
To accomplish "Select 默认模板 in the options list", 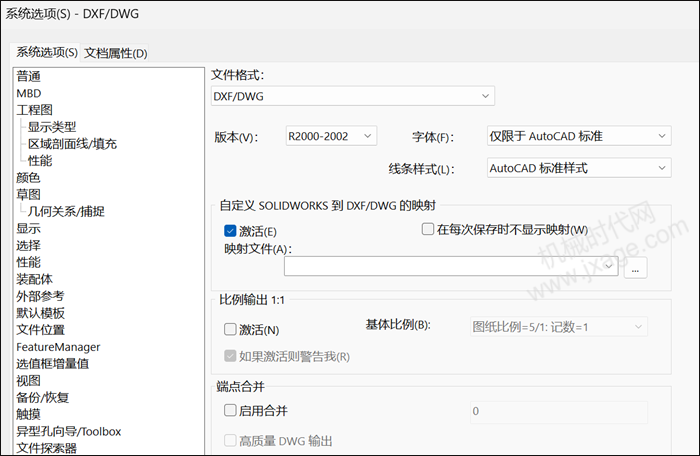I will click(40, 313).
